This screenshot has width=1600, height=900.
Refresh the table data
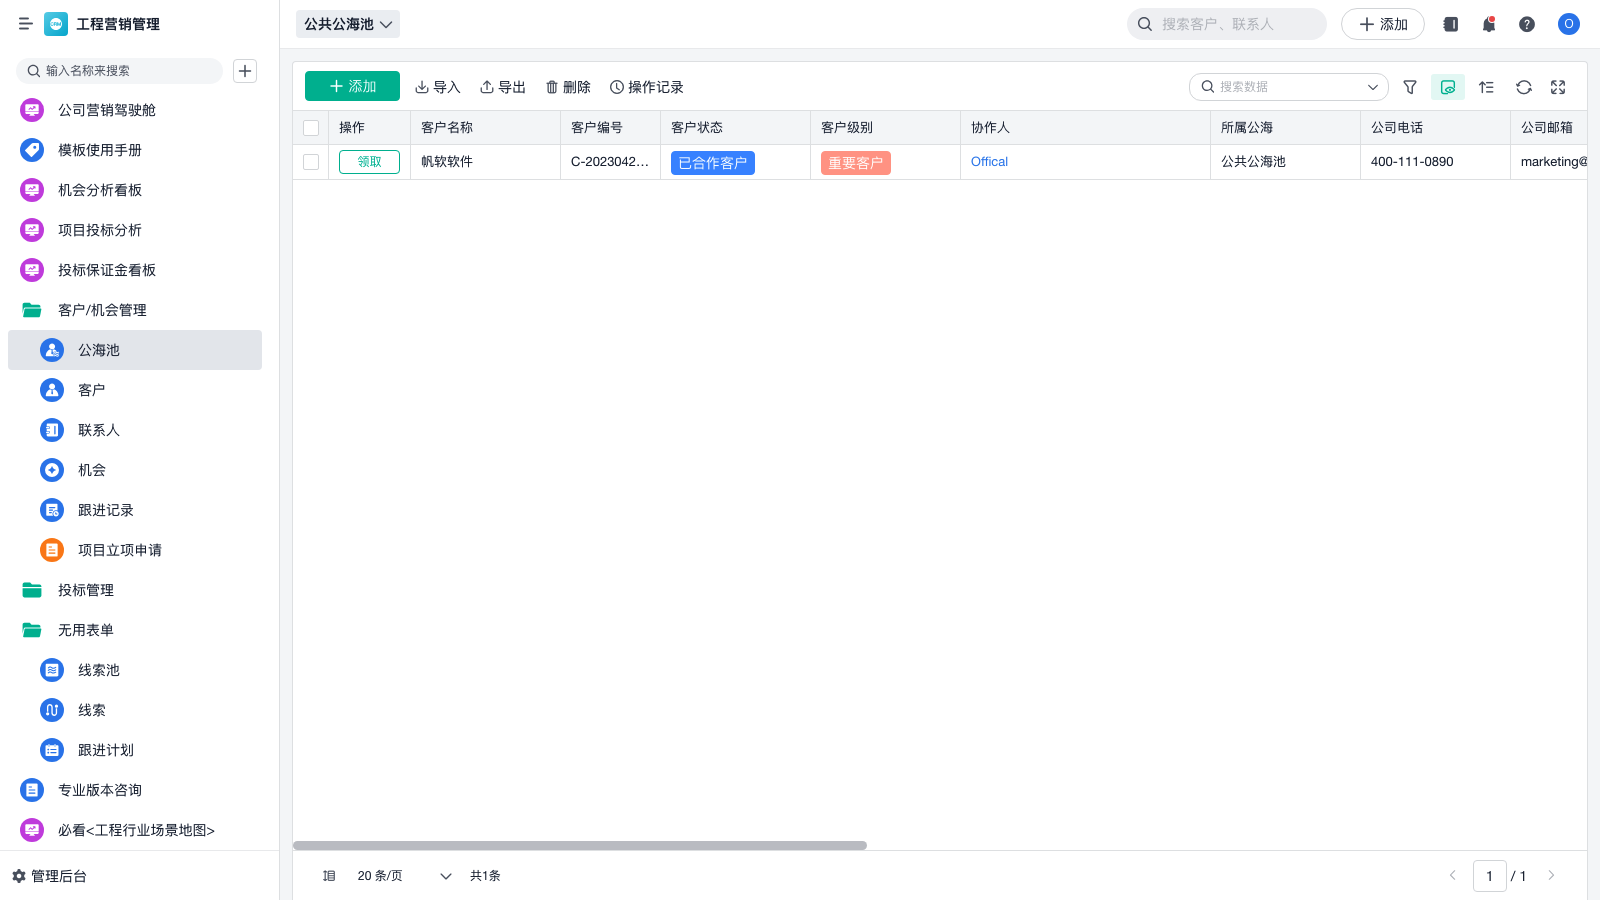[x=1523, y=87]
